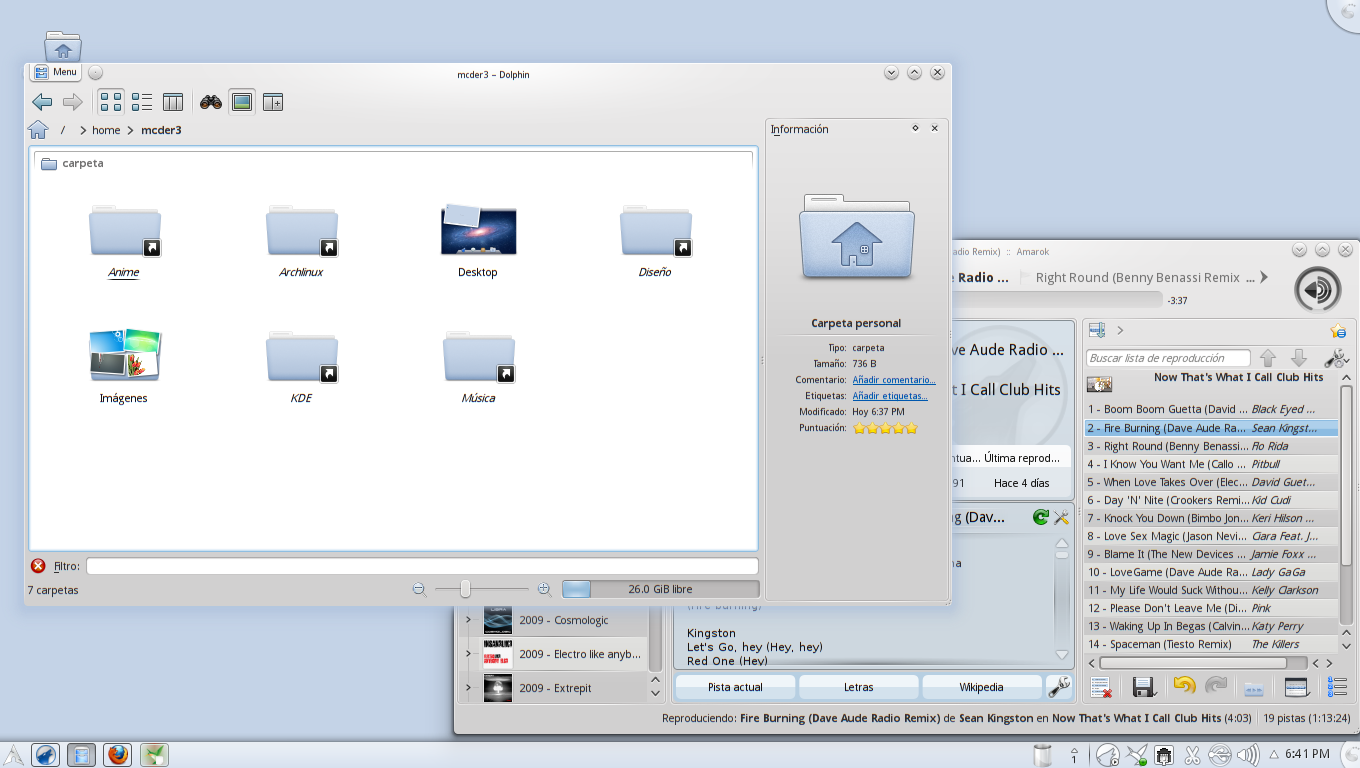Image resolution: width=1360 pixels, height=768 pixels.
Task: Open the Dolphin Menu button
Action: click(x=55, y=72)
